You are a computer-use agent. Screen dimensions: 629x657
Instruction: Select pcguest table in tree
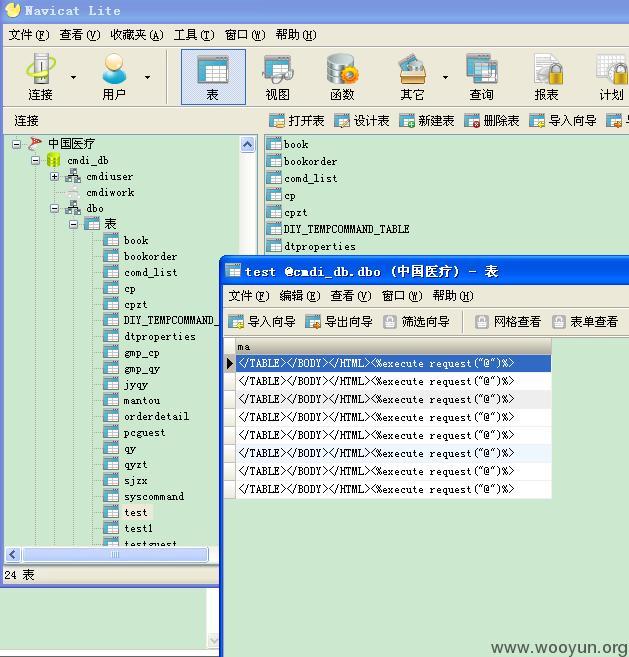144,432
